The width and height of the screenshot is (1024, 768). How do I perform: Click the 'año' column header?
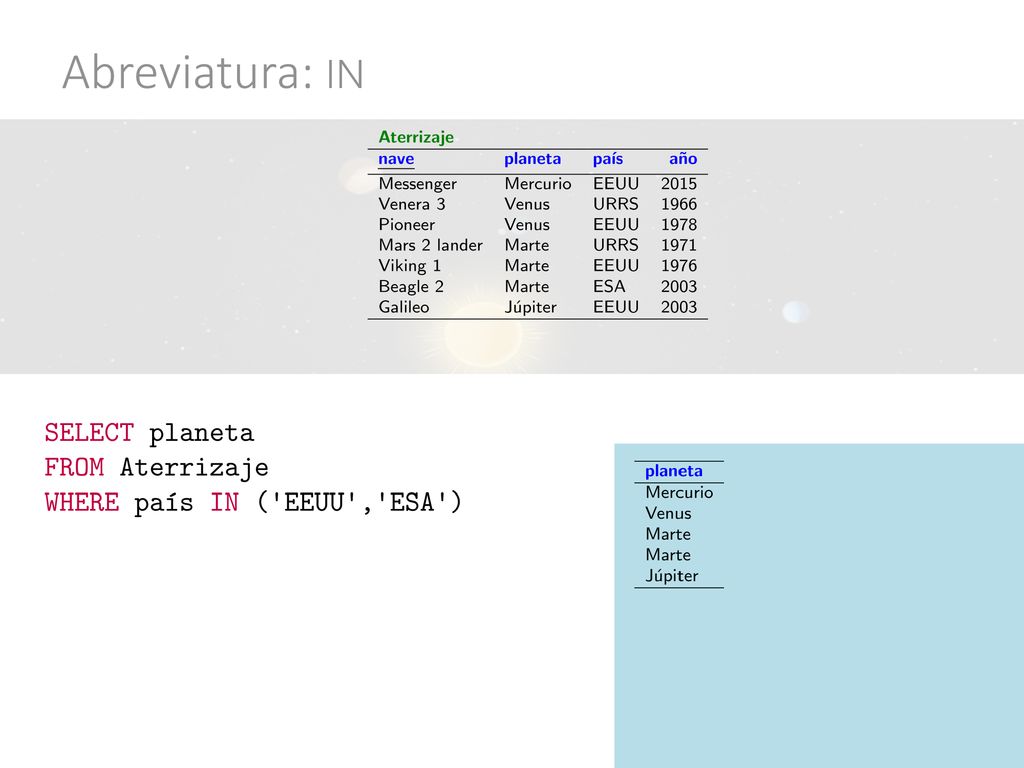click(x=682, y=159)
